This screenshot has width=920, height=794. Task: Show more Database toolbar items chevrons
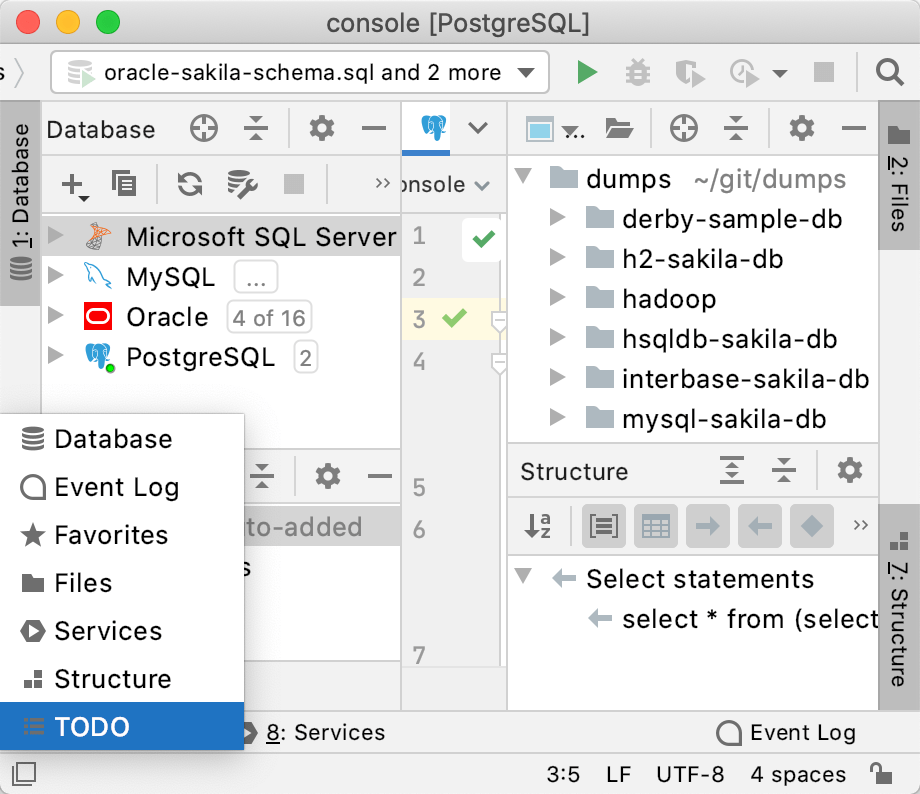click(383, 183)
